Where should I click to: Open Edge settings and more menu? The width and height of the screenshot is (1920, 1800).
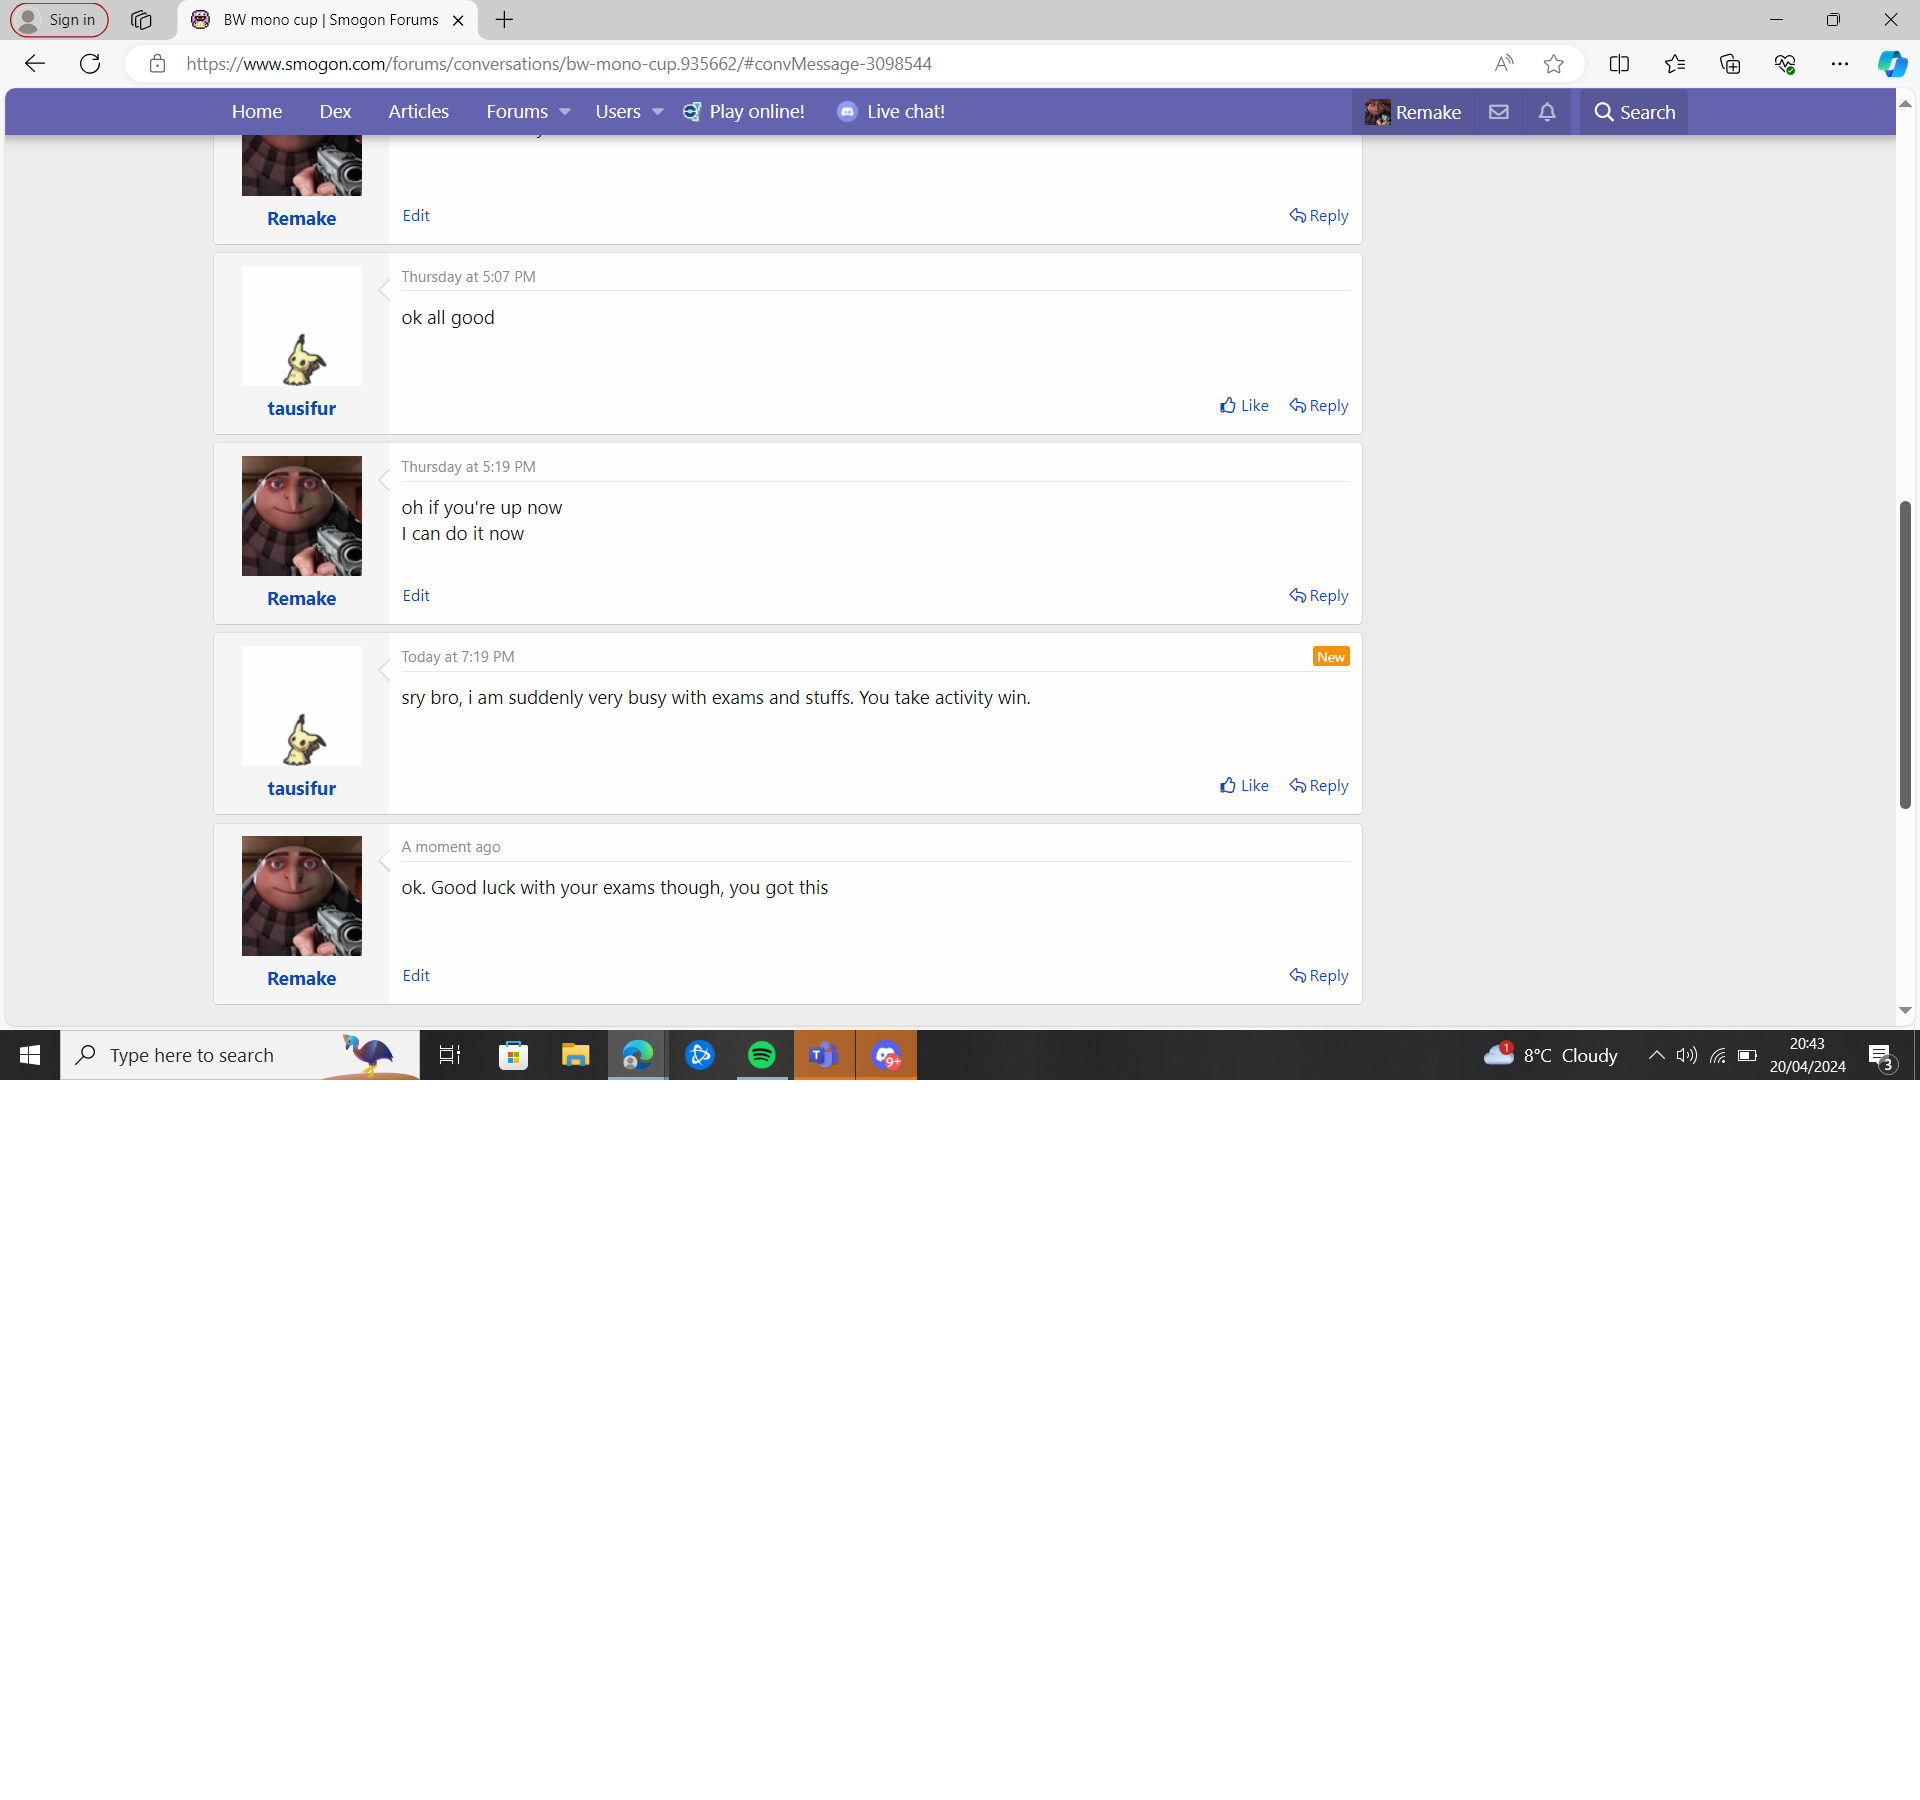pos(1839,64)
